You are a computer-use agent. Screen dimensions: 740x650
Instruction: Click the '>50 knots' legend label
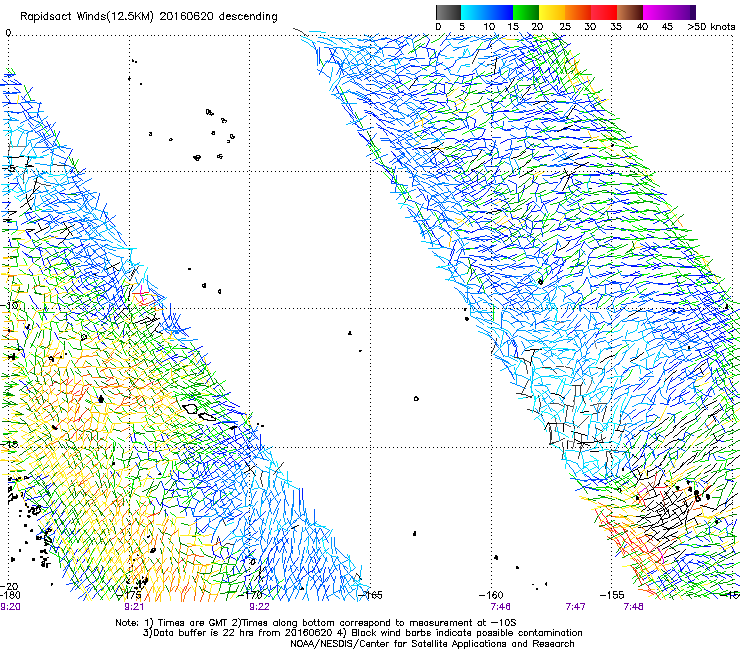coord(711,27)
